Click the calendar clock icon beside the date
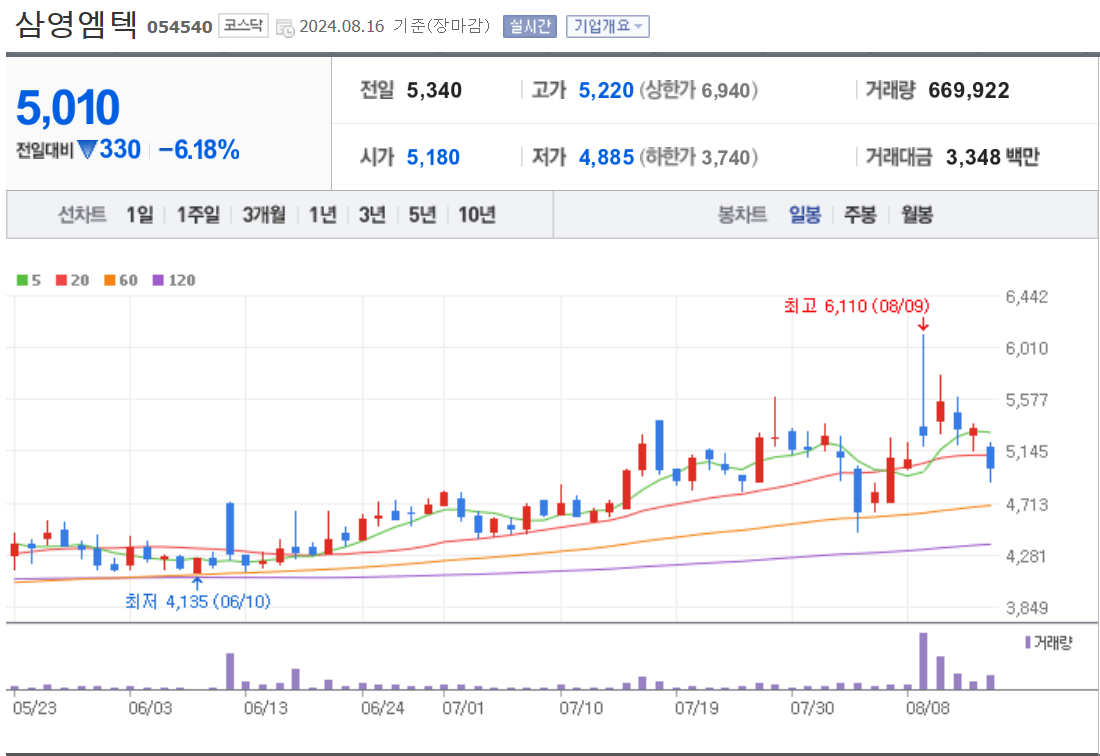The height and width of the screenshot is (756, 1100). point(285,27)
